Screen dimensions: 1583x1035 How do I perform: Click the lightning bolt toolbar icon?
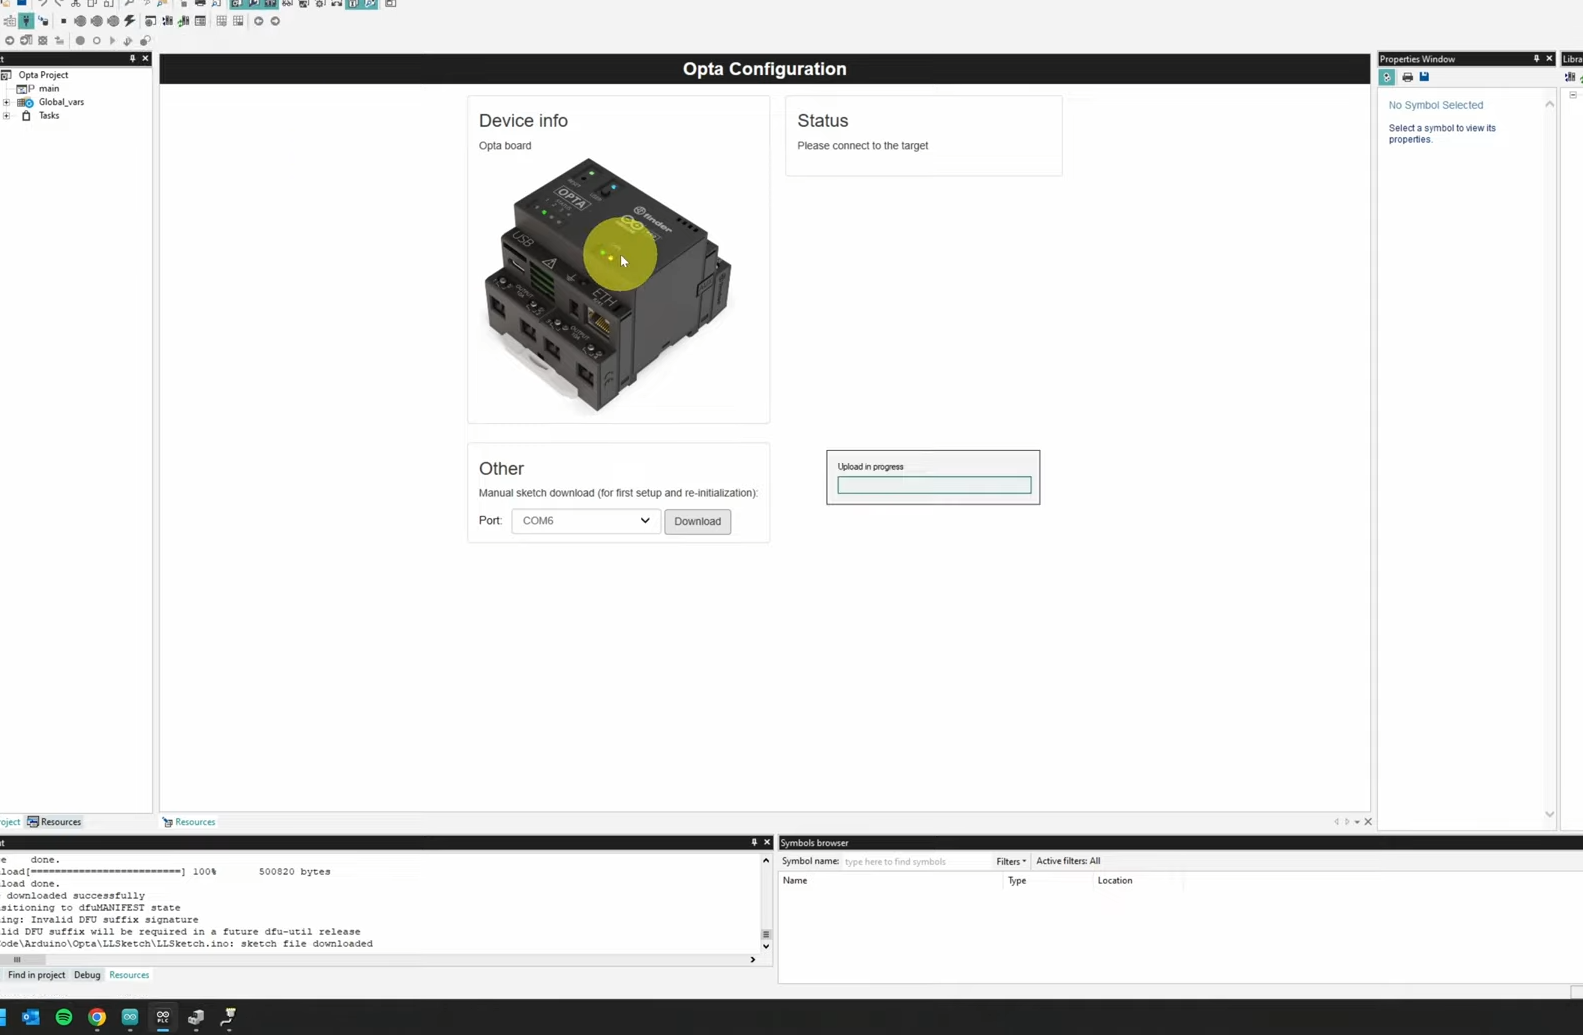click(129, 21)
